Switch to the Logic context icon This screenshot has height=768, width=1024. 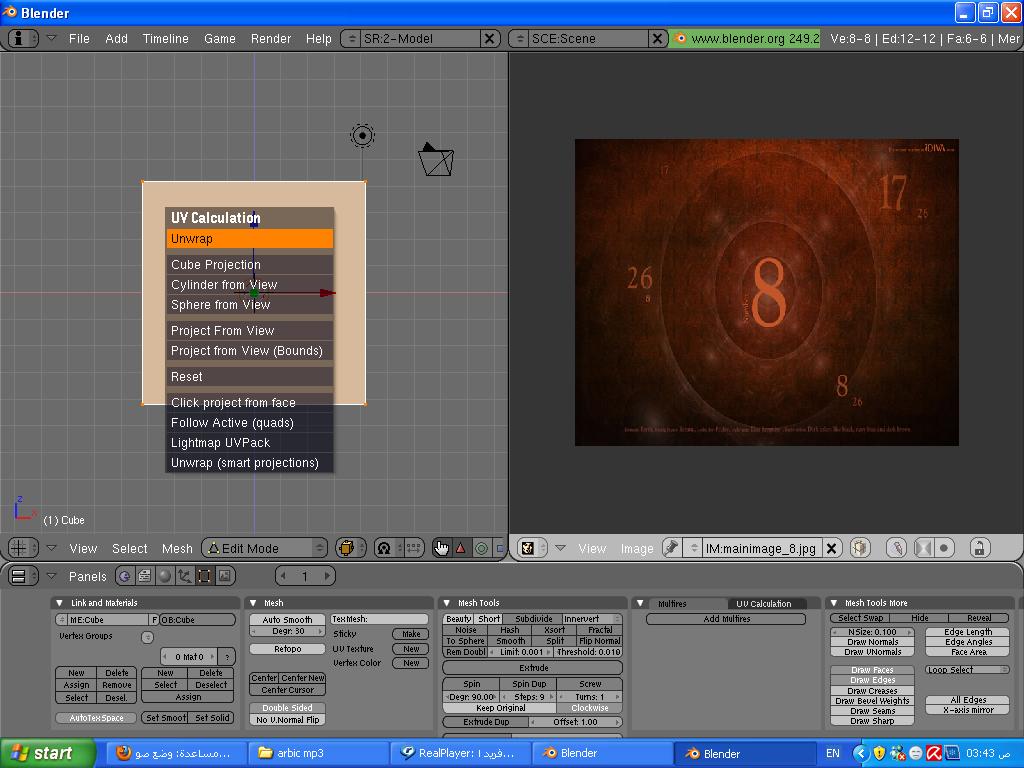124,576
